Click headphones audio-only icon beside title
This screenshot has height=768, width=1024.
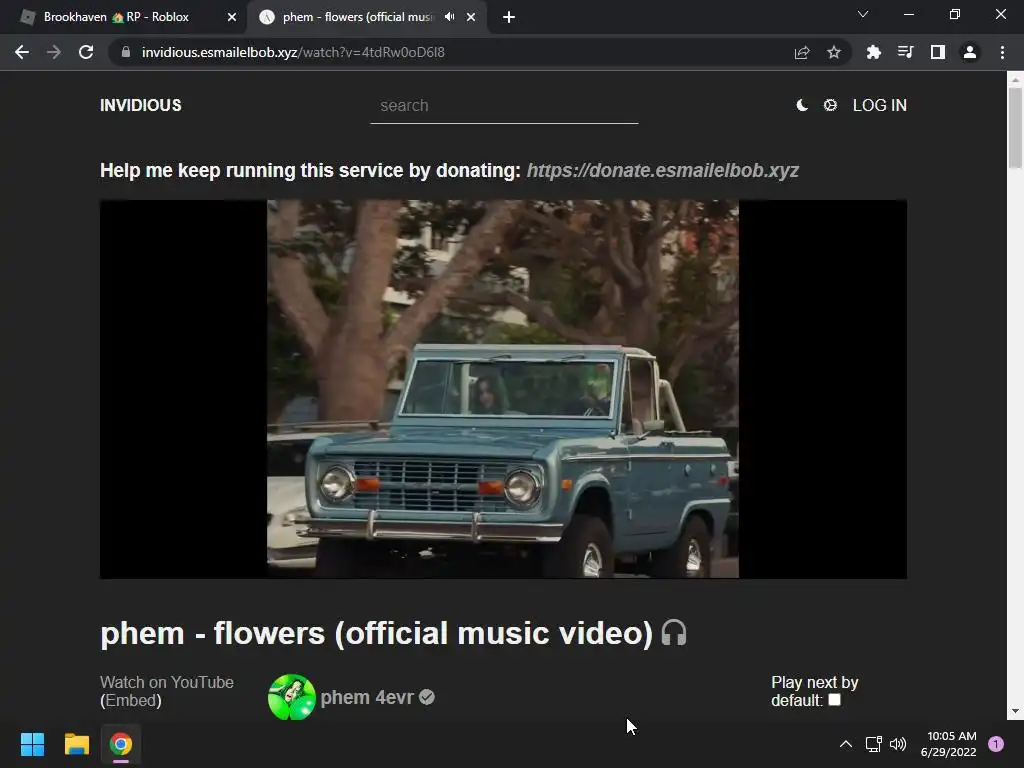[x=674, y=633]
